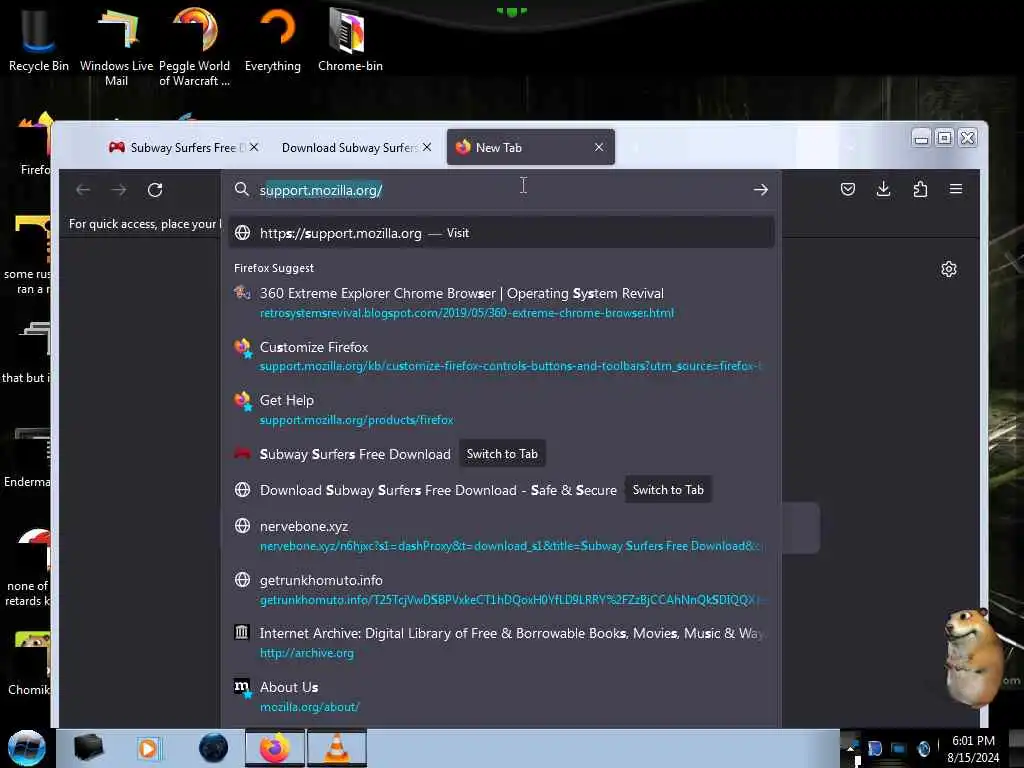The width and height of the screenshot is (1024, 768).
Task: Open the Extensions puzzle icon
Action: pyautogui.click(x=920, y=189)
